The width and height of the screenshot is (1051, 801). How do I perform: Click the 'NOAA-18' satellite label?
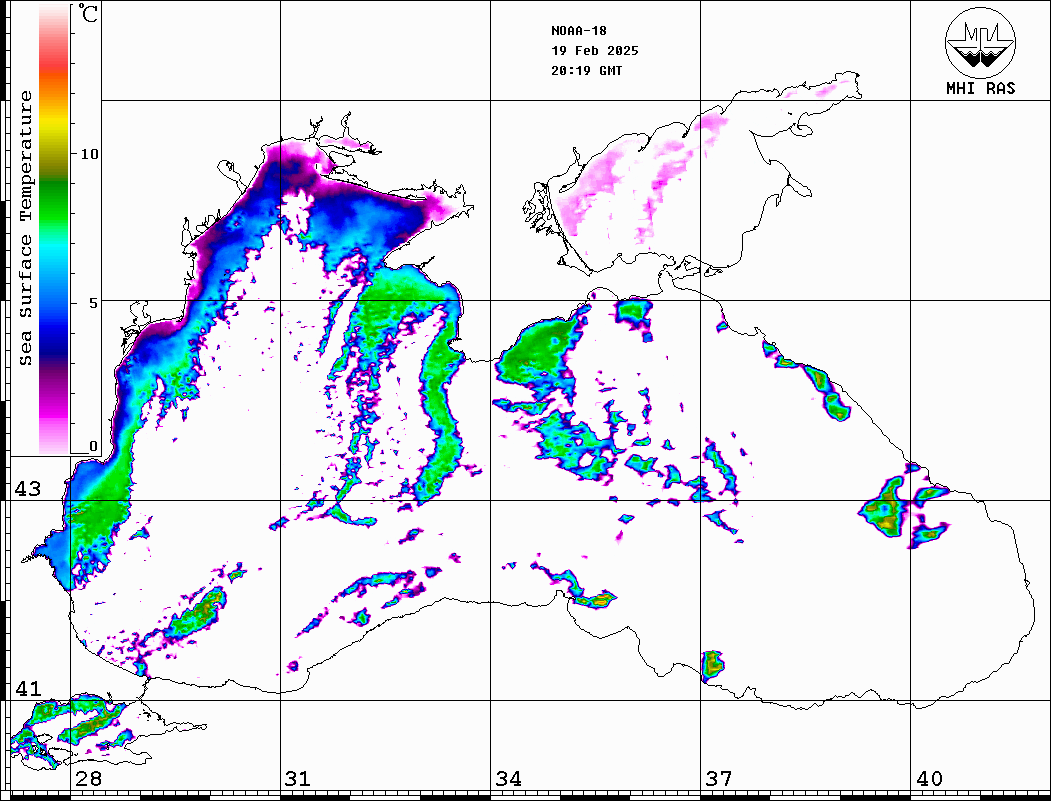point(579,31)
